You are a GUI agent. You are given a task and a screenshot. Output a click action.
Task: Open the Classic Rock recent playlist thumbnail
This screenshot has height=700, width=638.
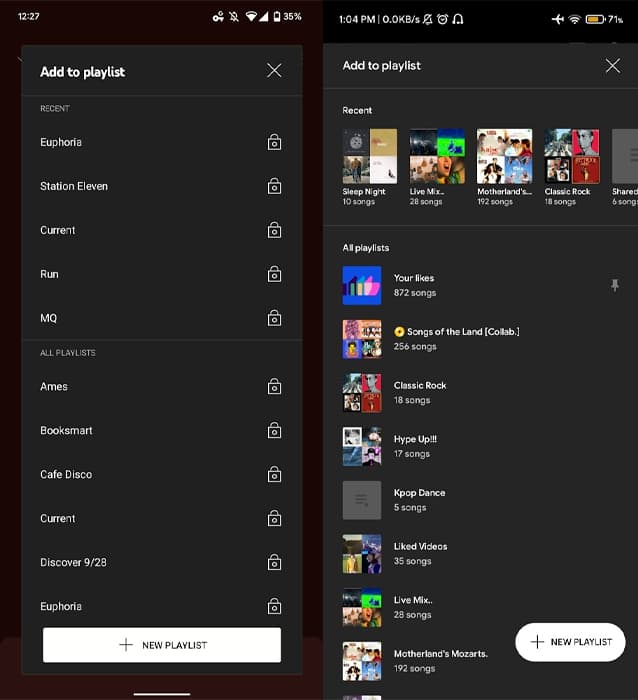coord(571,156)
